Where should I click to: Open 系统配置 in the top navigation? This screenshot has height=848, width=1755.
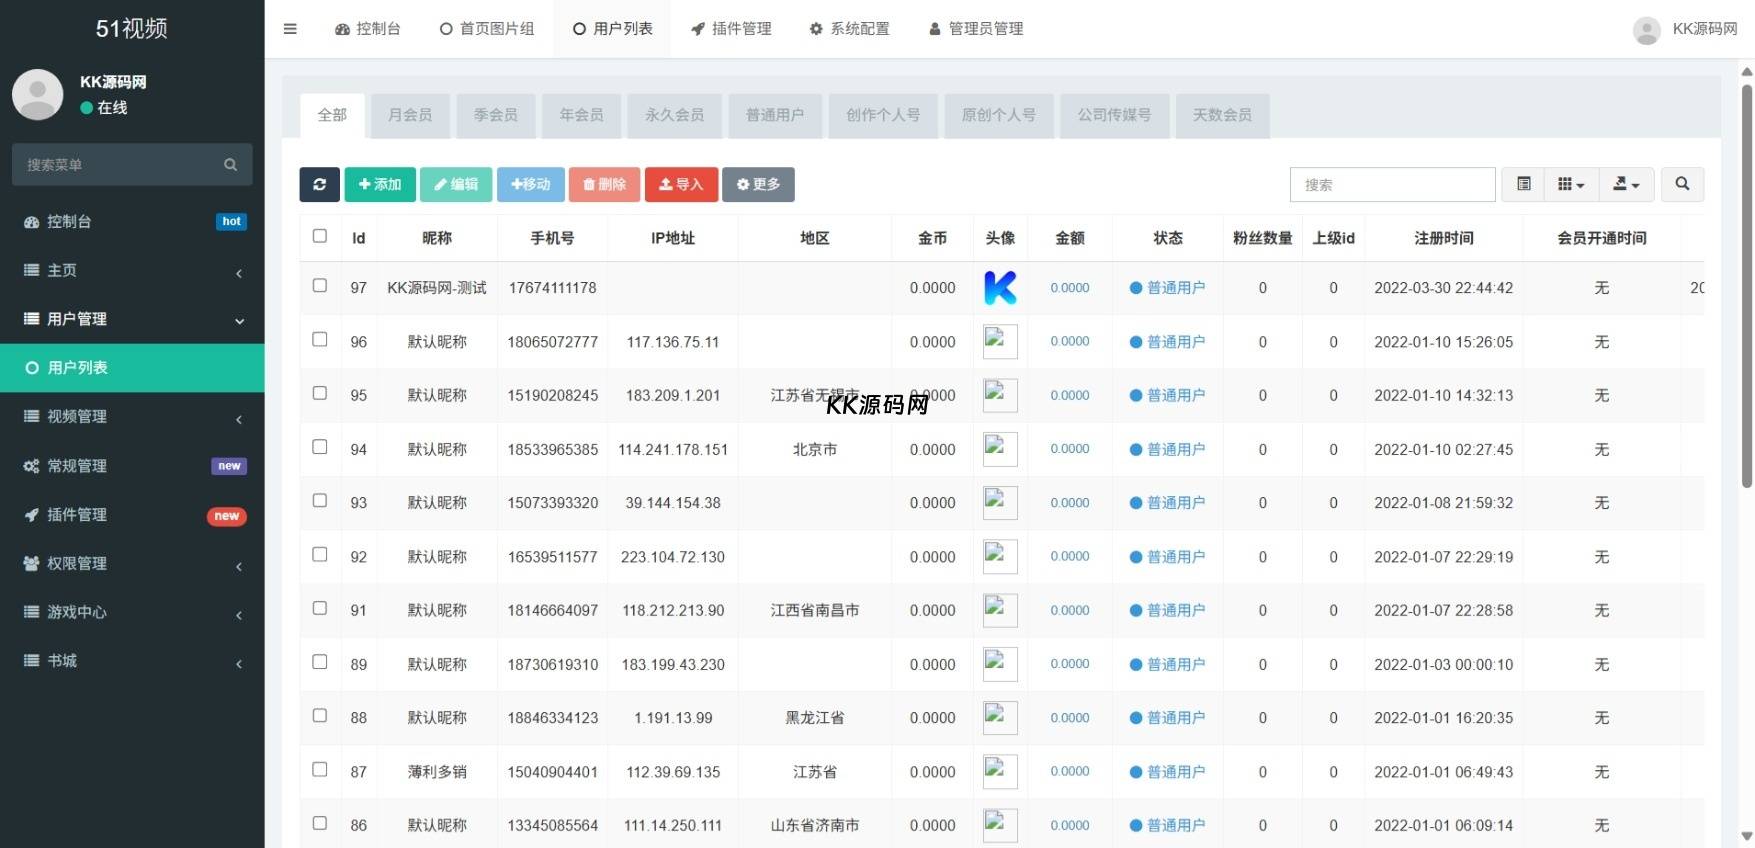(849, 29)
